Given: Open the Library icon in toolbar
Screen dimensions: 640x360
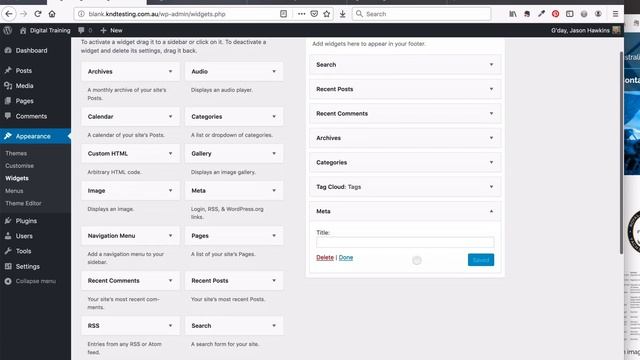Looking at the screenshot, I should [513, 14].
